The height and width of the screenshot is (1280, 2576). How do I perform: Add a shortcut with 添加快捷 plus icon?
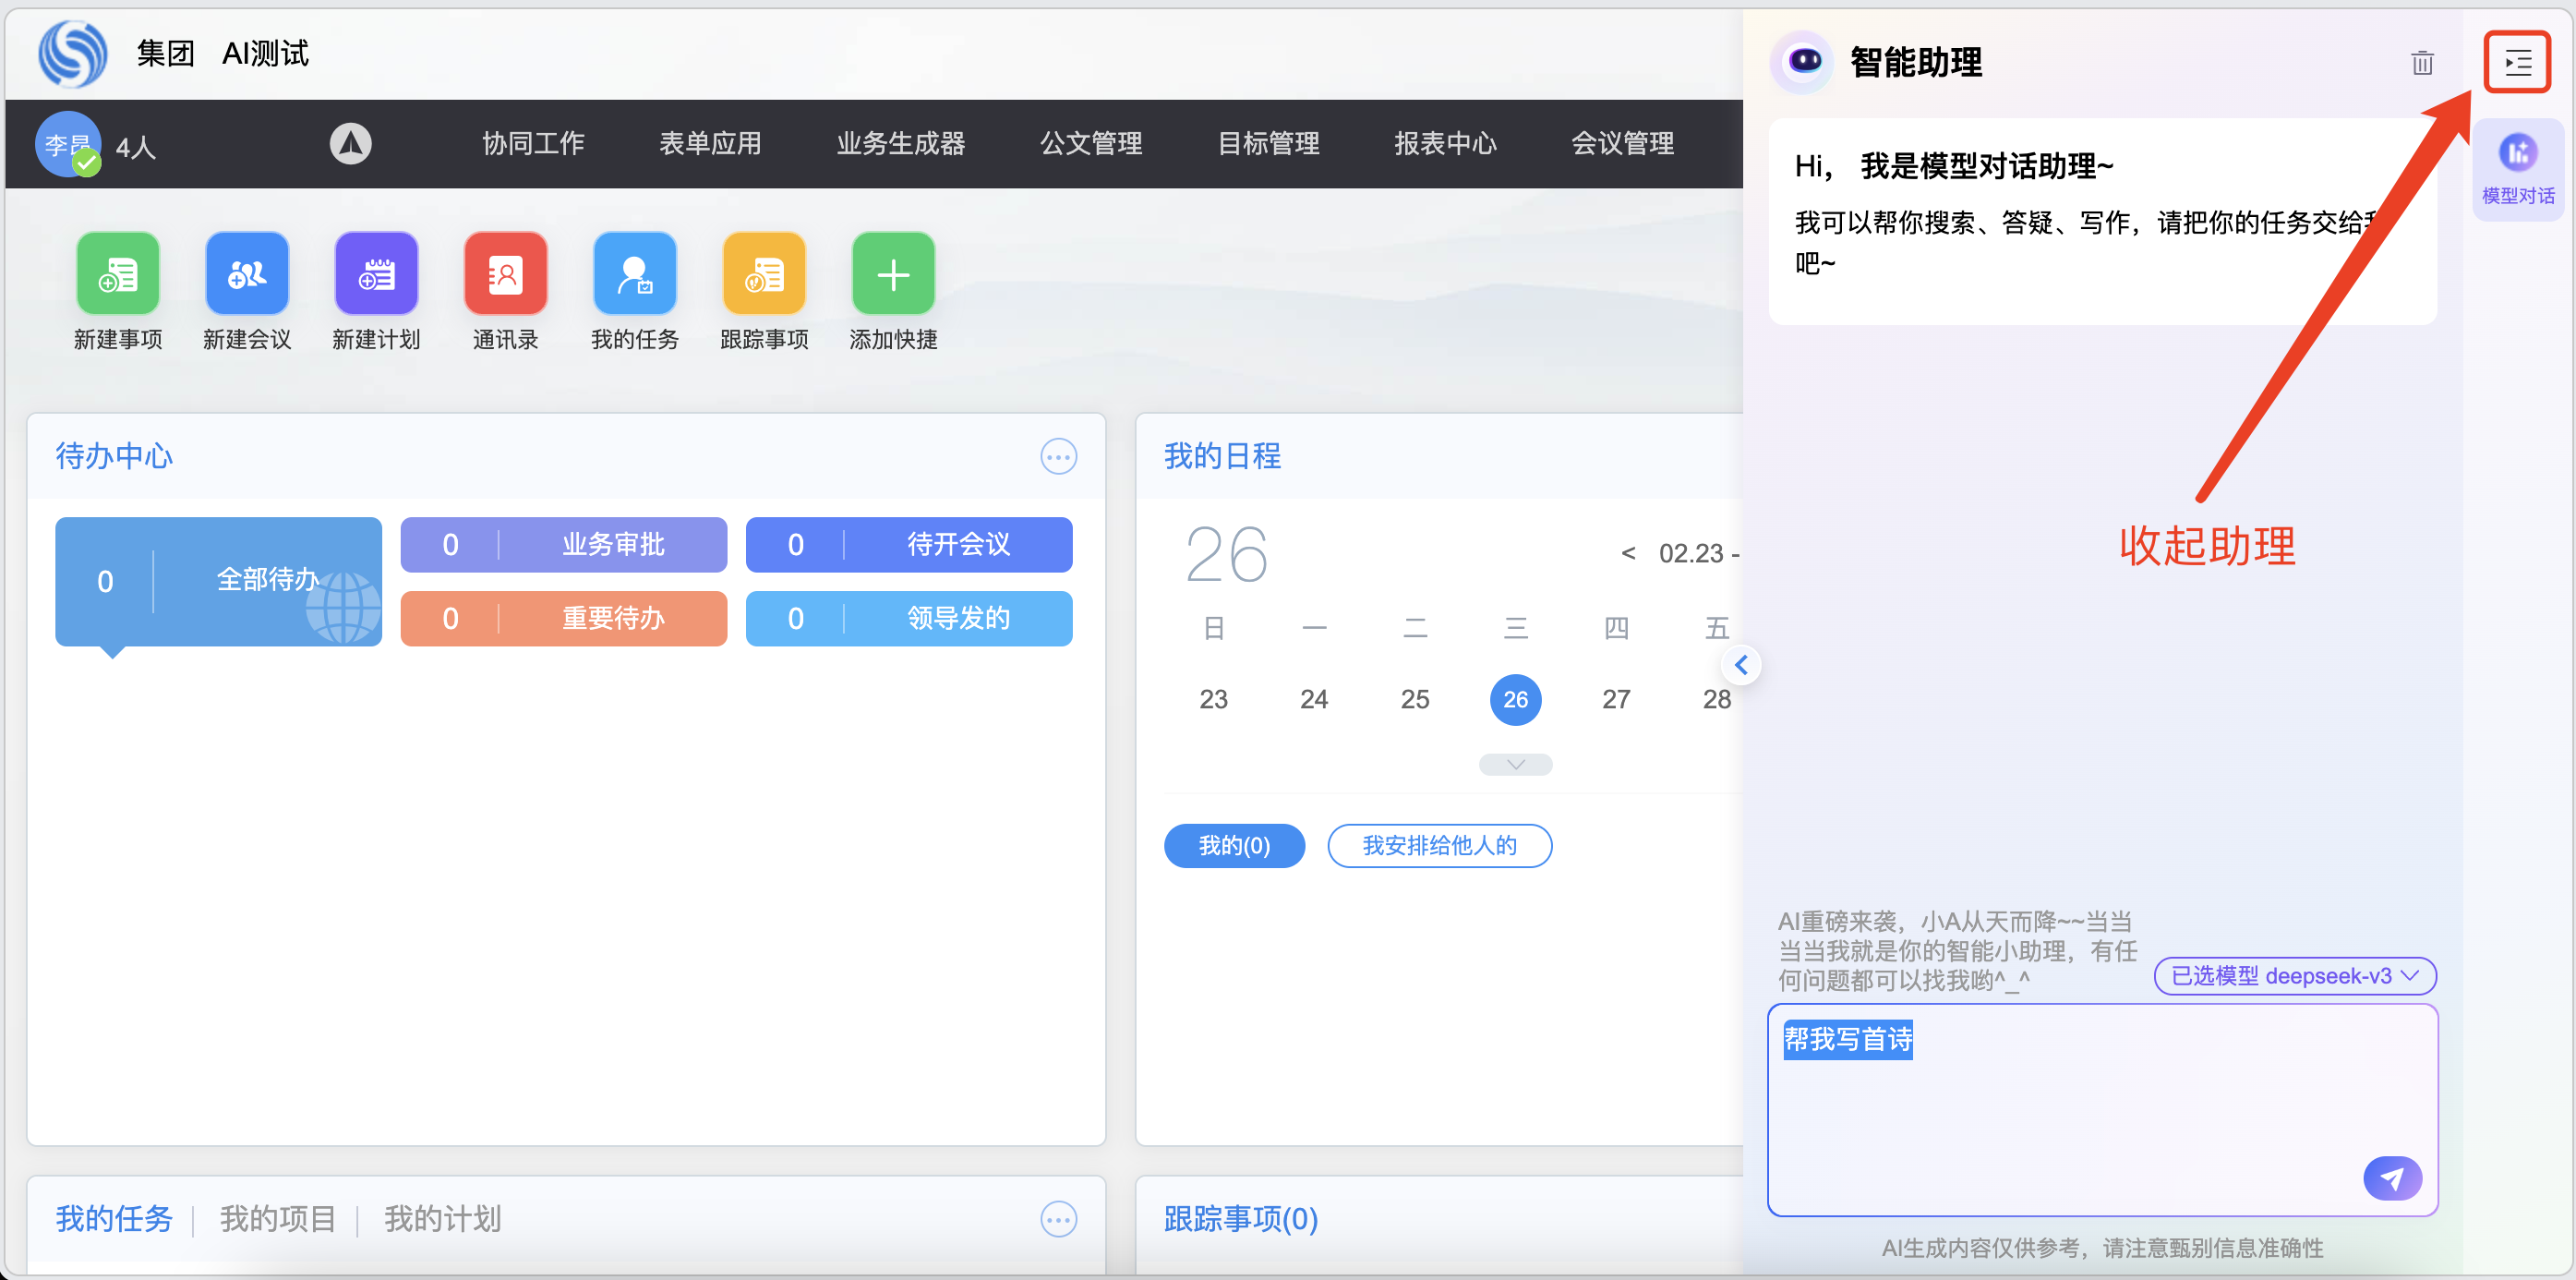[x=893, y=274]
